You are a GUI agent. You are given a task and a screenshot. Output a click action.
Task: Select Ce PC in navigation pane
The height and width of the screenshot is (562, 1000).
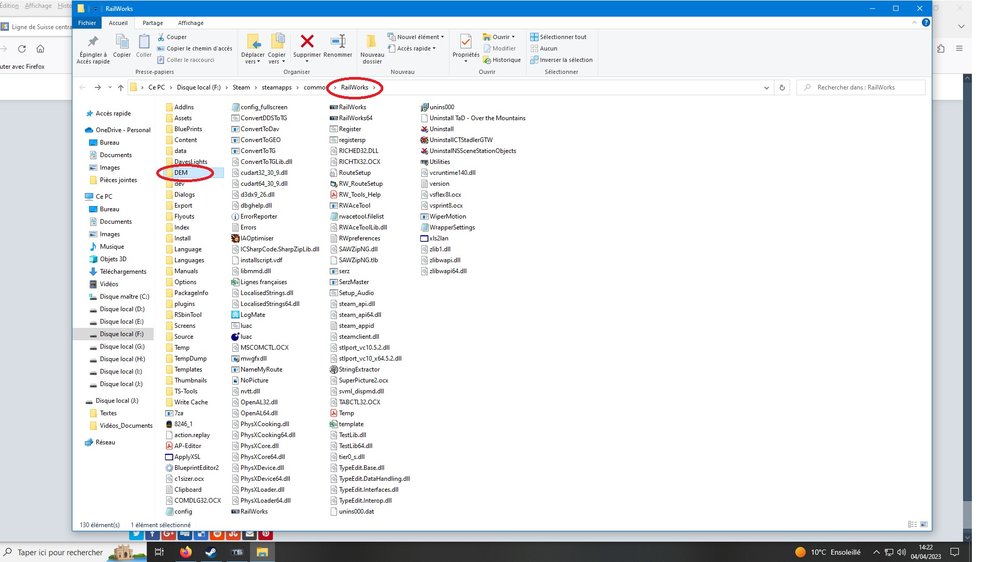point(103,196)
